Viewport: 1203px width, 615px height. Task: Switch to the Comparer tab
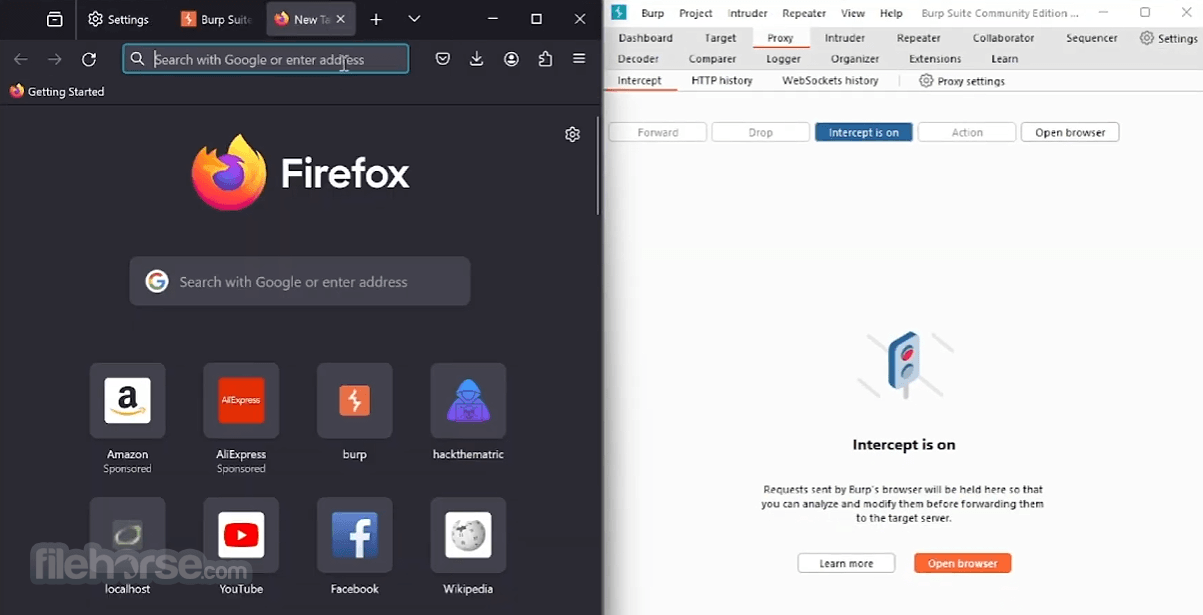(x=712, y=59)
